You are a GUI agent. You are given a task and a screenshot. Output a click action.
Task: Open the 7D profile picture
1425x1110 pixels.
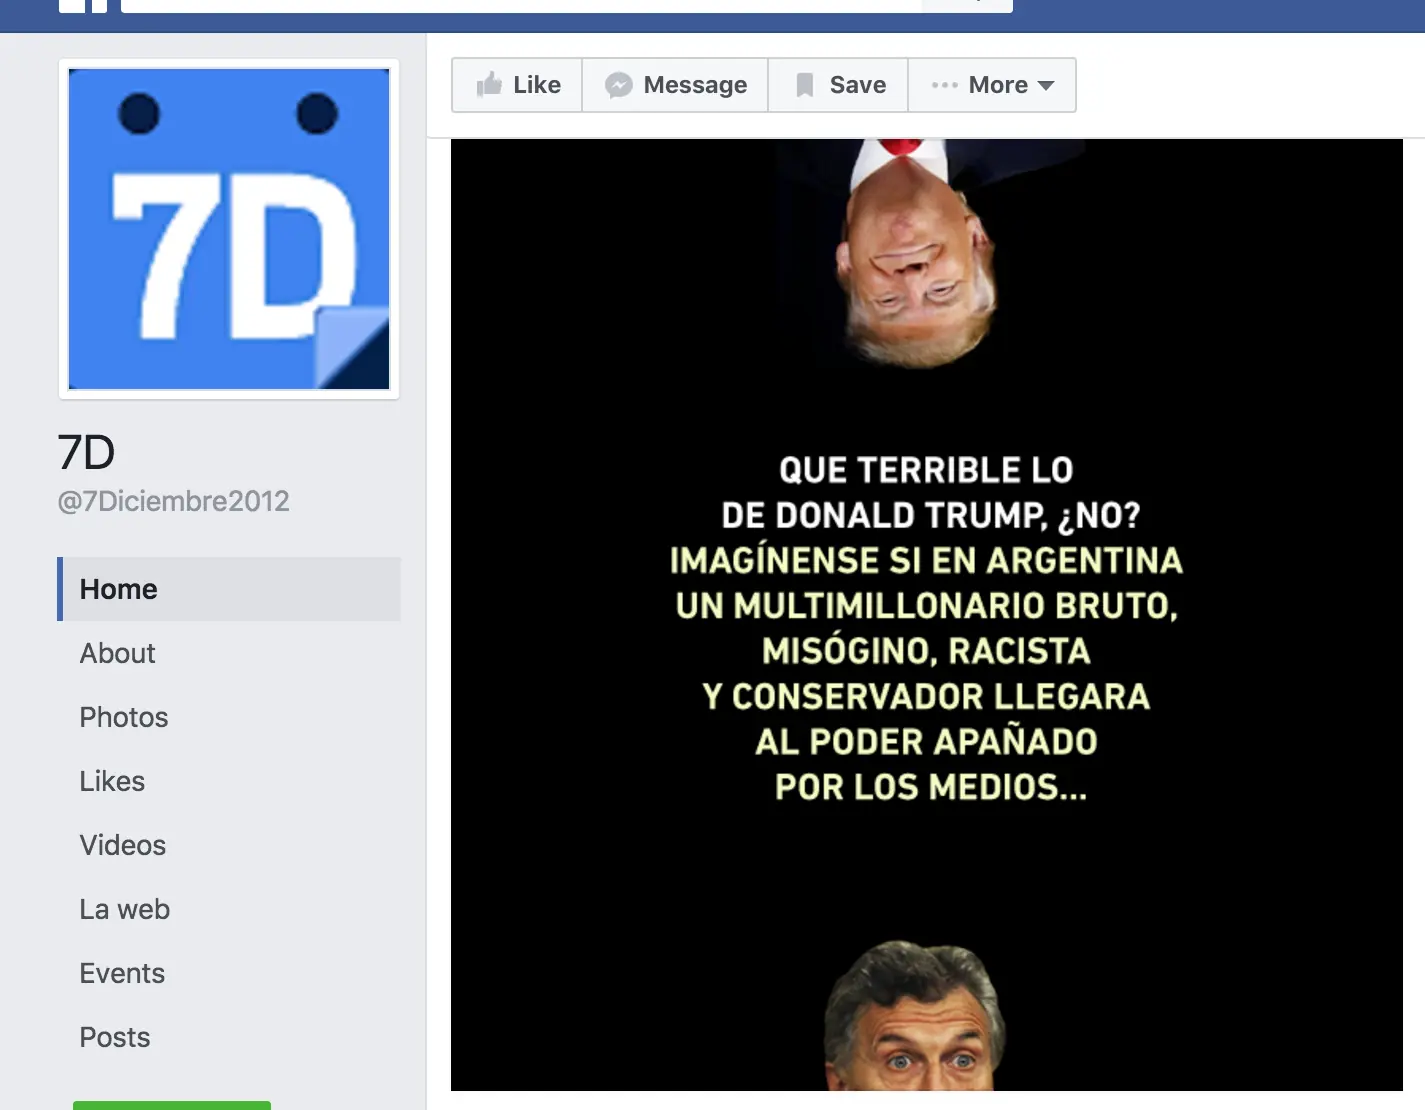(229, 229)
